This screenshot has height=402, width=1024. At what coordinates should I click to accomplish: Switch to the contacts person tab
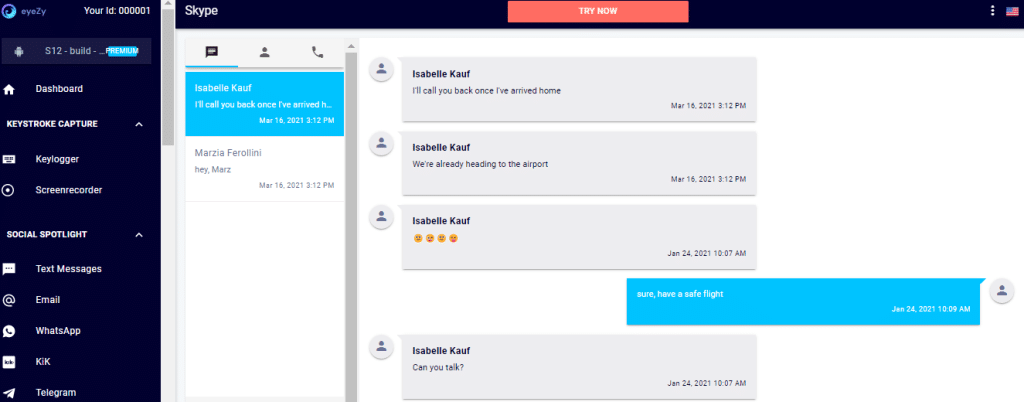pos(264,52)
